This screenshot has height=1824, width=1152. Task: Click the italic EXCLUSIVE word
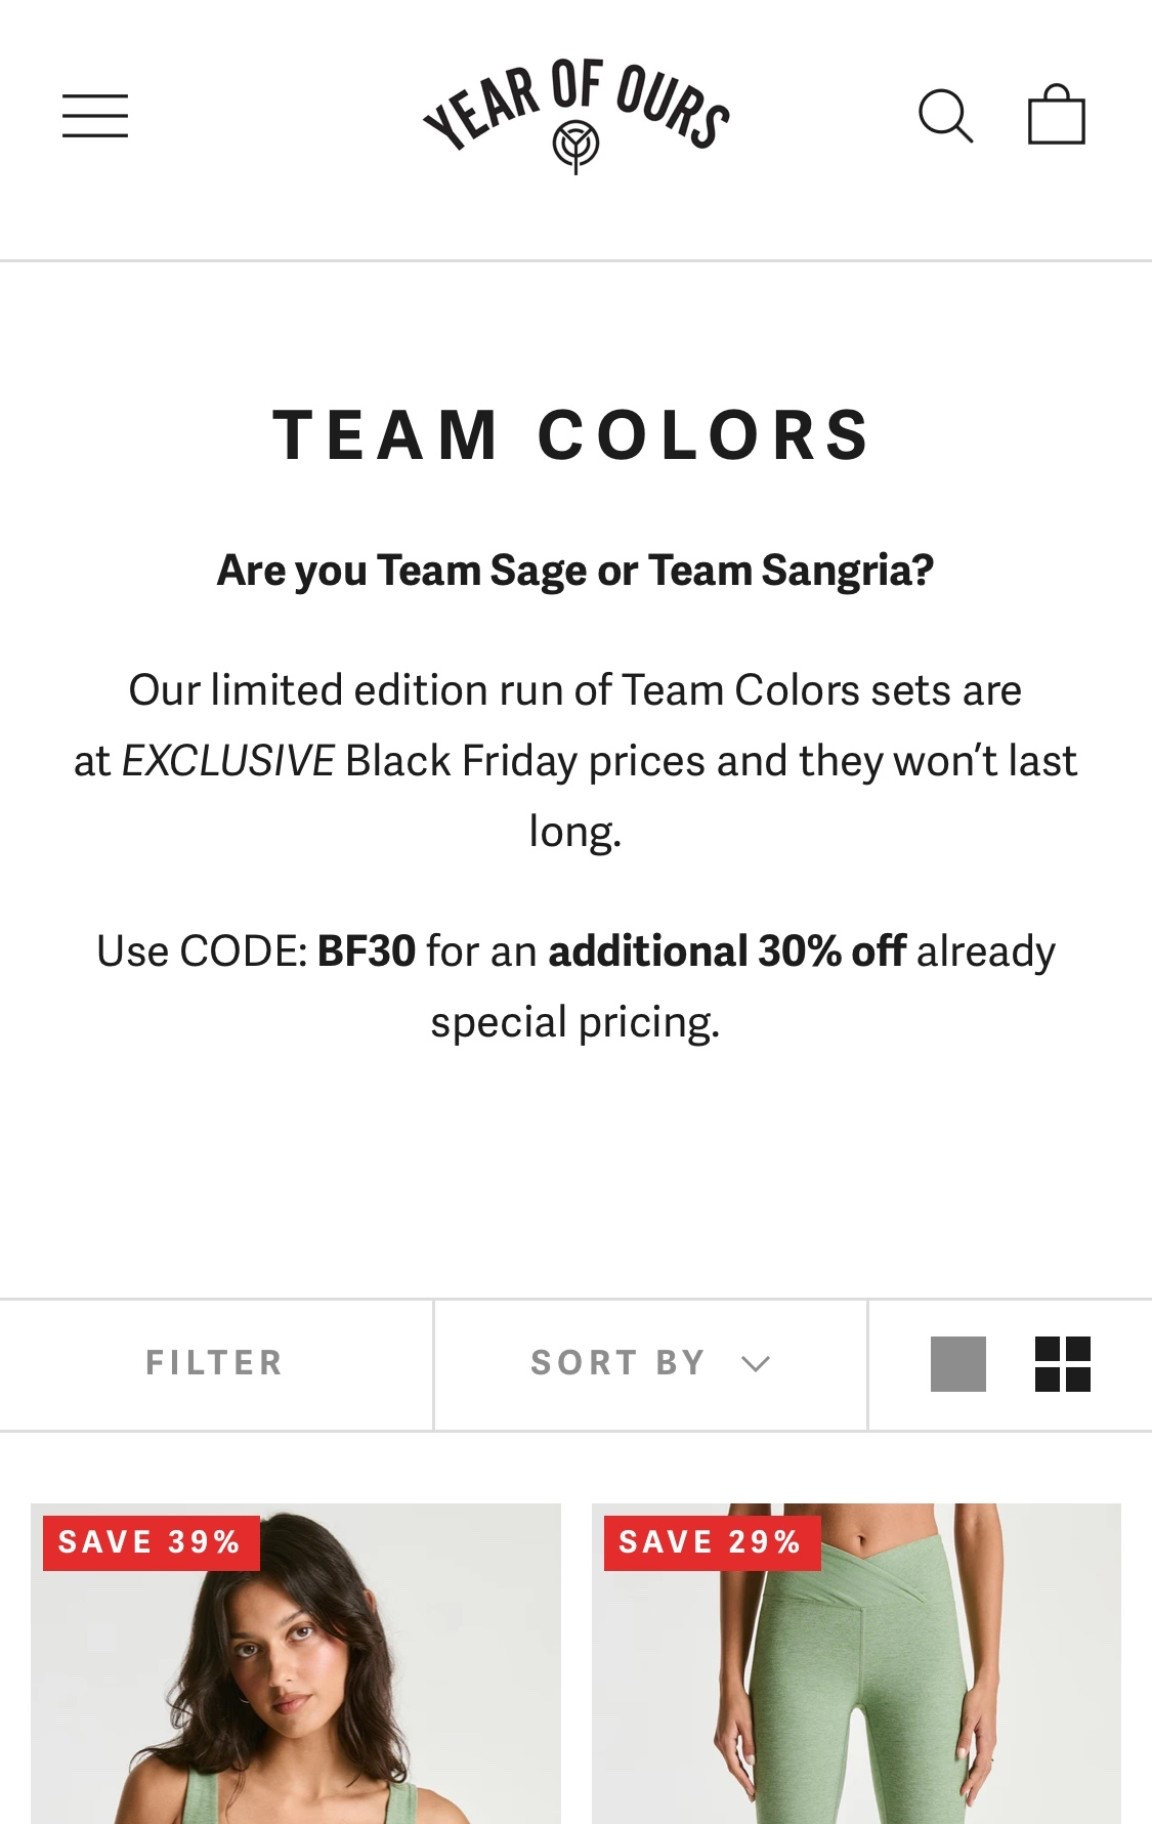click(x=228, y=761)
